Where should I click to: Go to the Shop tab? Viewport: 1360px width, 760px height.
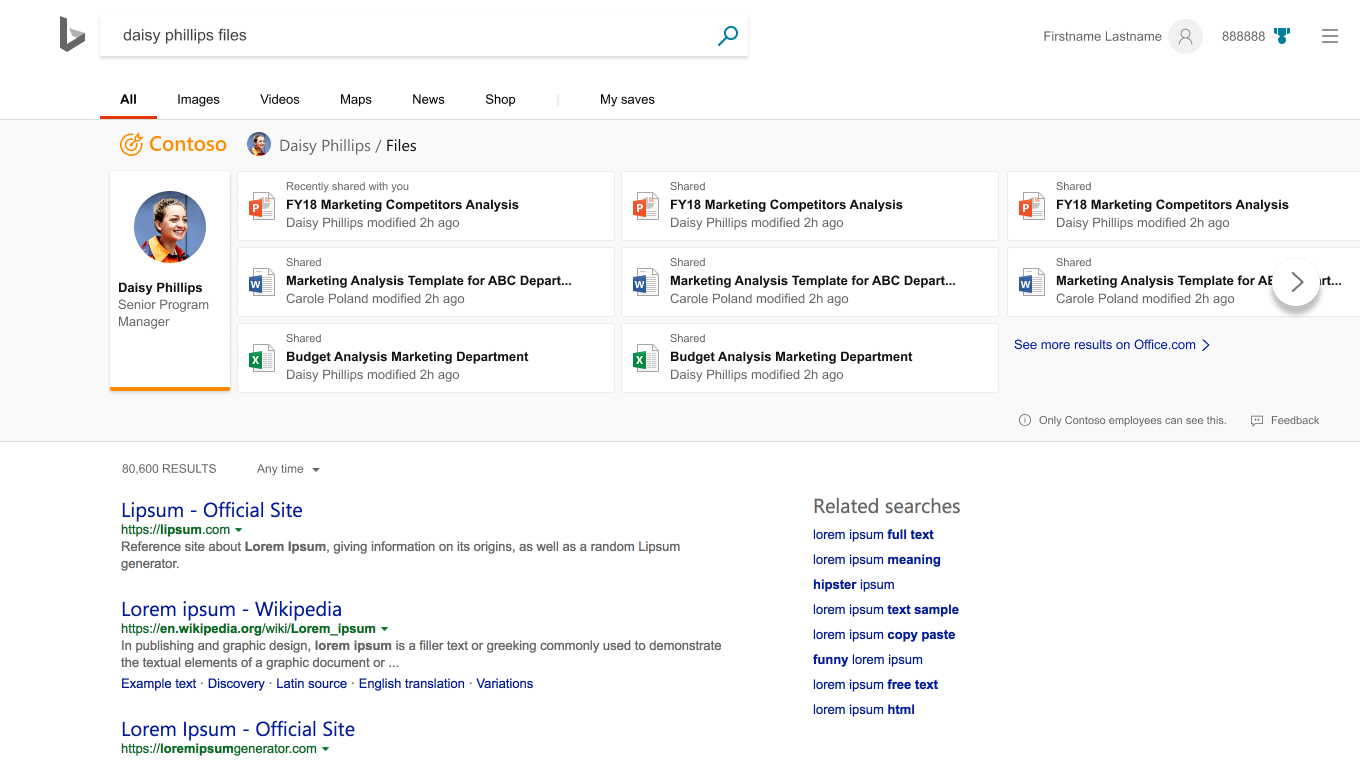tap(500, 100)
